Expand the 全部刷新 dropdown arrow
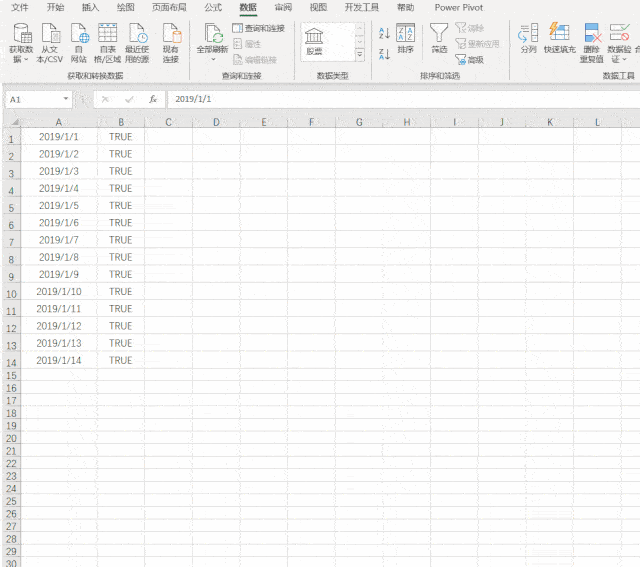Screen dimensions: 640x567 (x=213, y=60)
